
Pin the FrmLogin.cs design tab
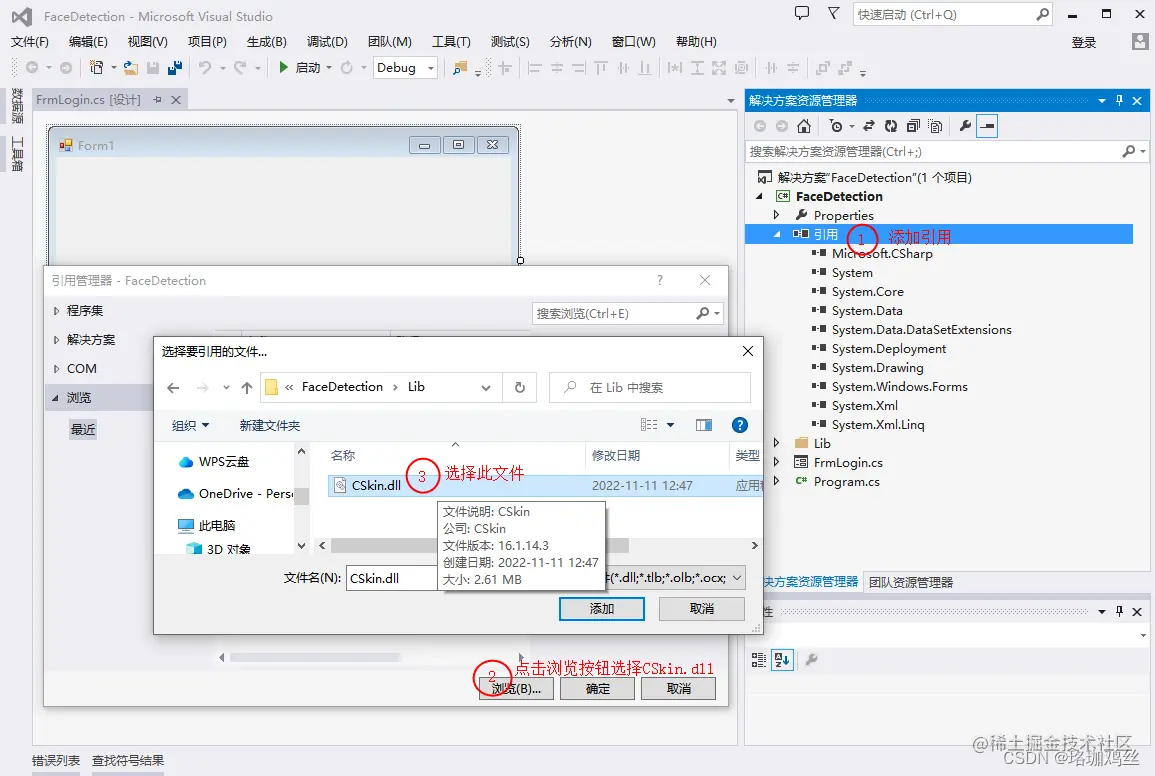pos(157,99)
